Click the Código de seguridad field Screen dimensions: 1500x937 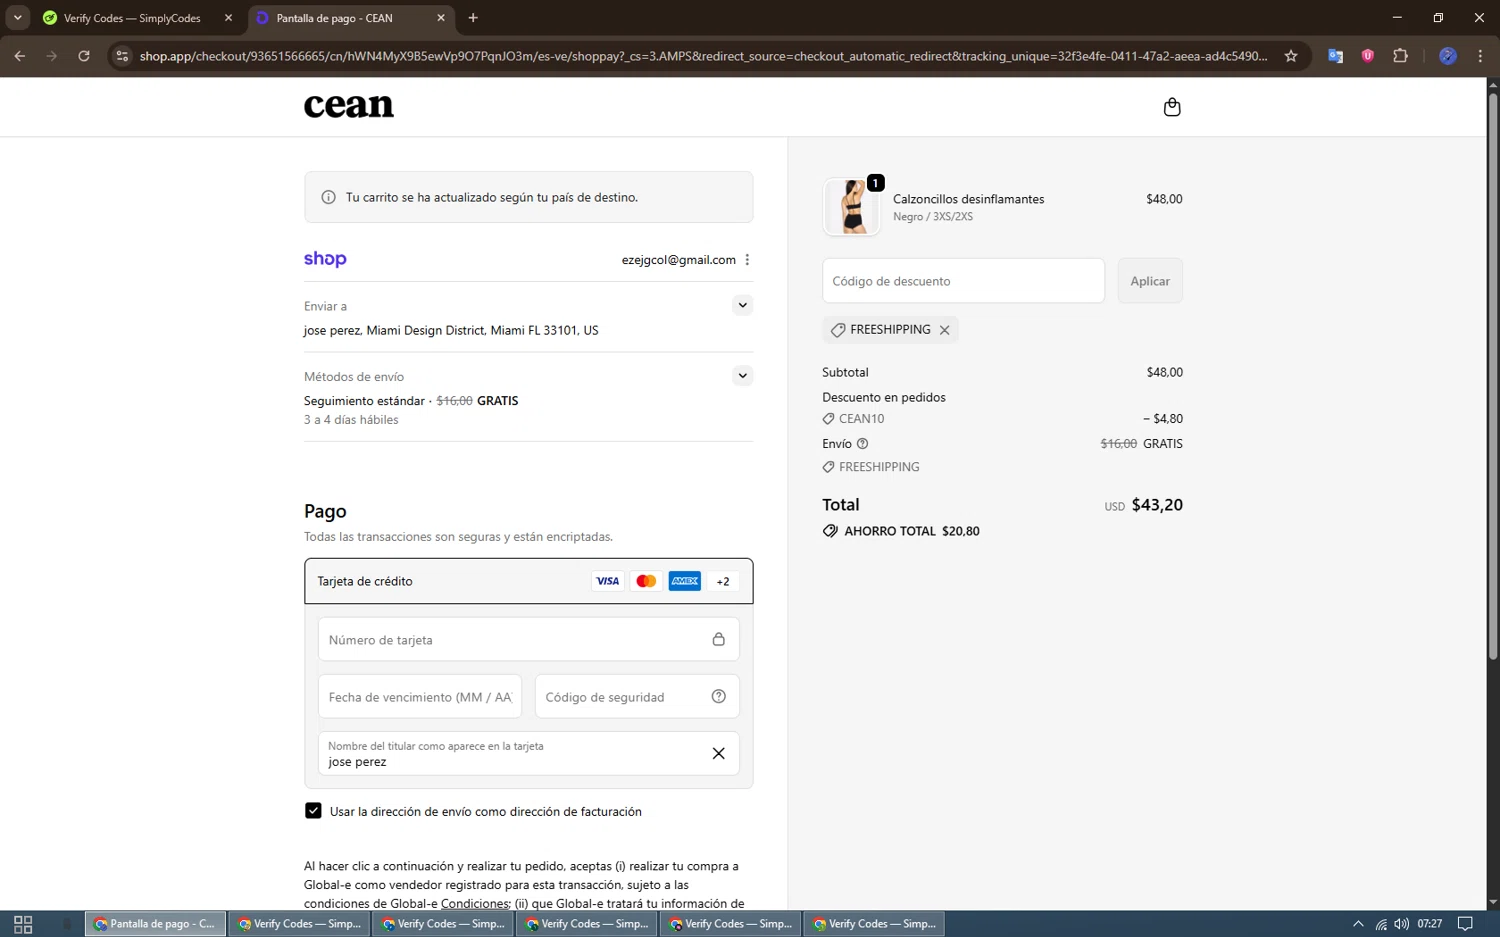(x=637, y=697)
